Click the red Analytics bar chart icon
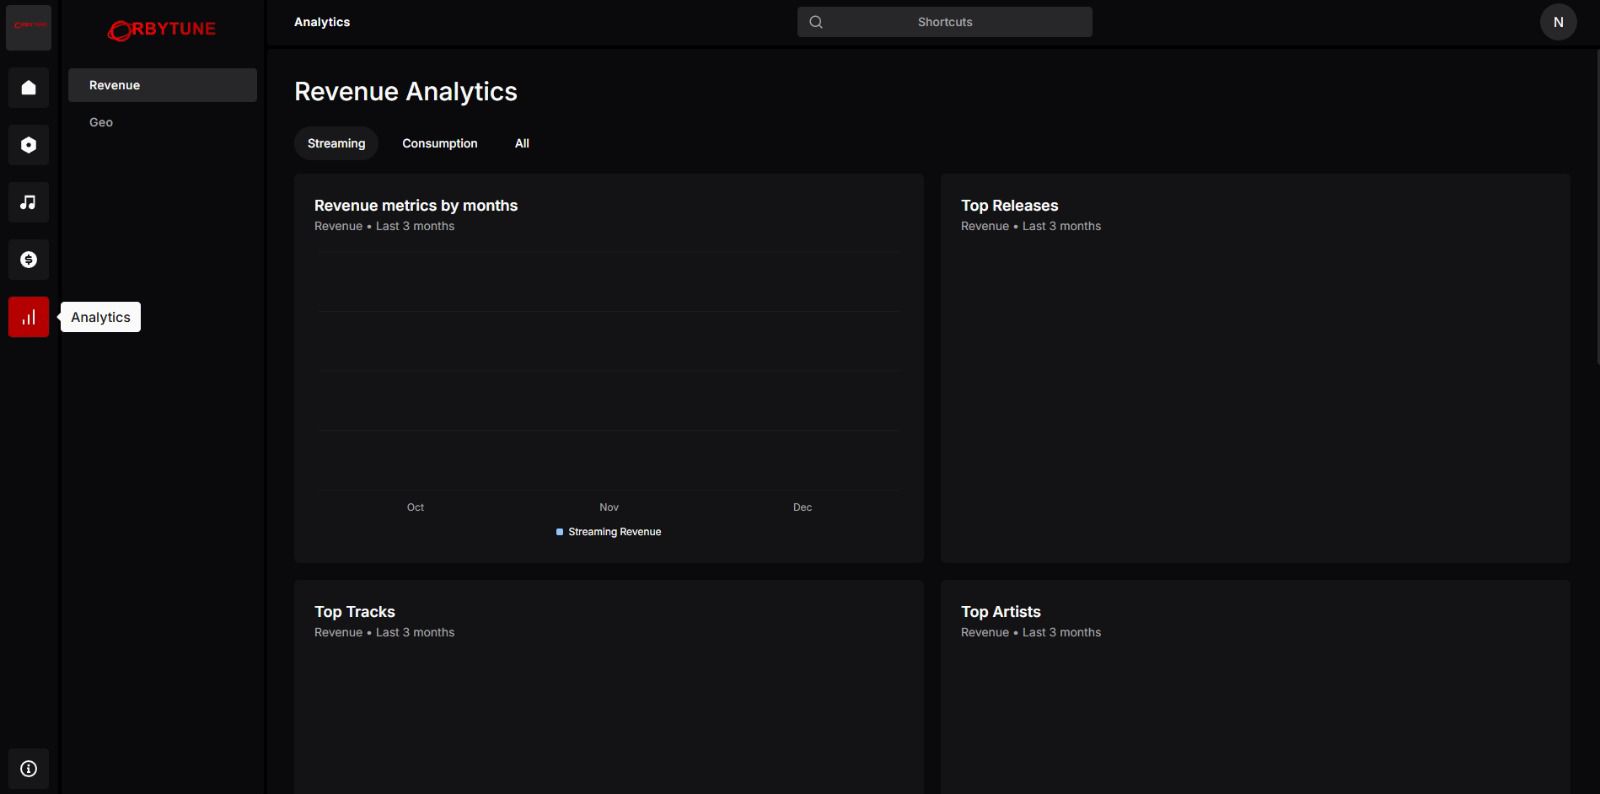1600x794 pixels. (28, 317)
